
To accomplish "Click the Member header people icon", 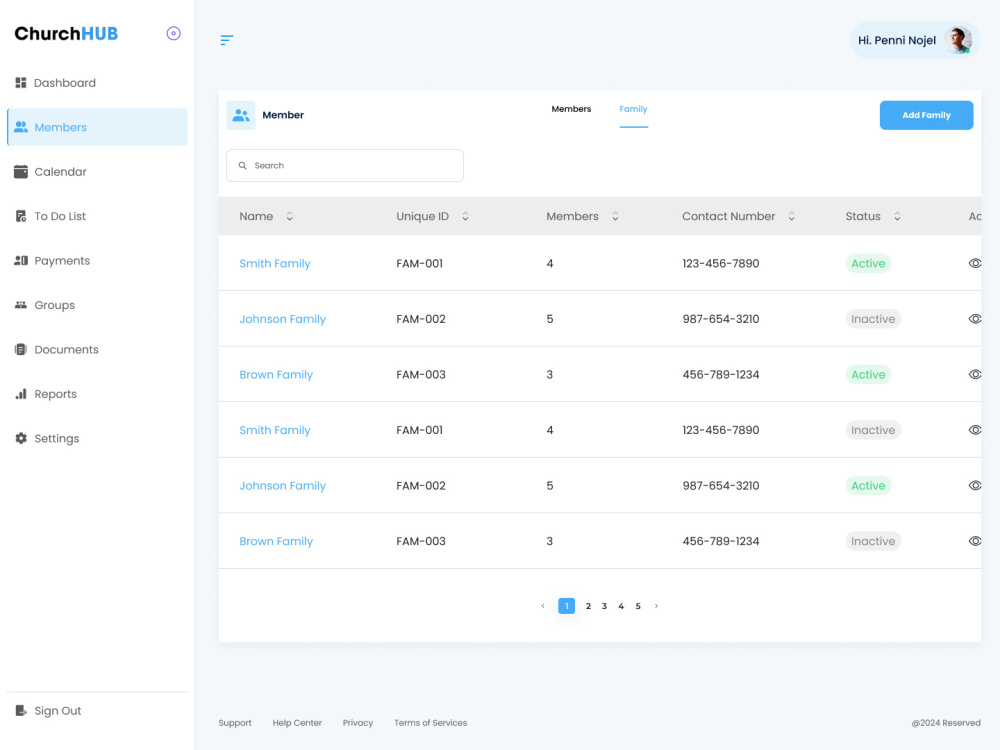I will 241,115.
